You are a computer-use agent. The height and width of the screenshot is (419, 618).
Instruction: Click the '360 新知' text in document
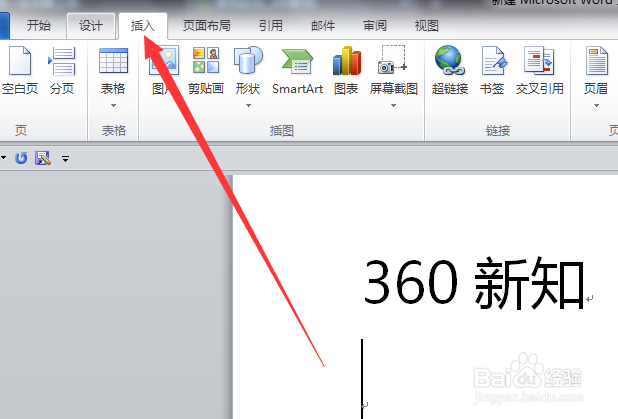474,283
